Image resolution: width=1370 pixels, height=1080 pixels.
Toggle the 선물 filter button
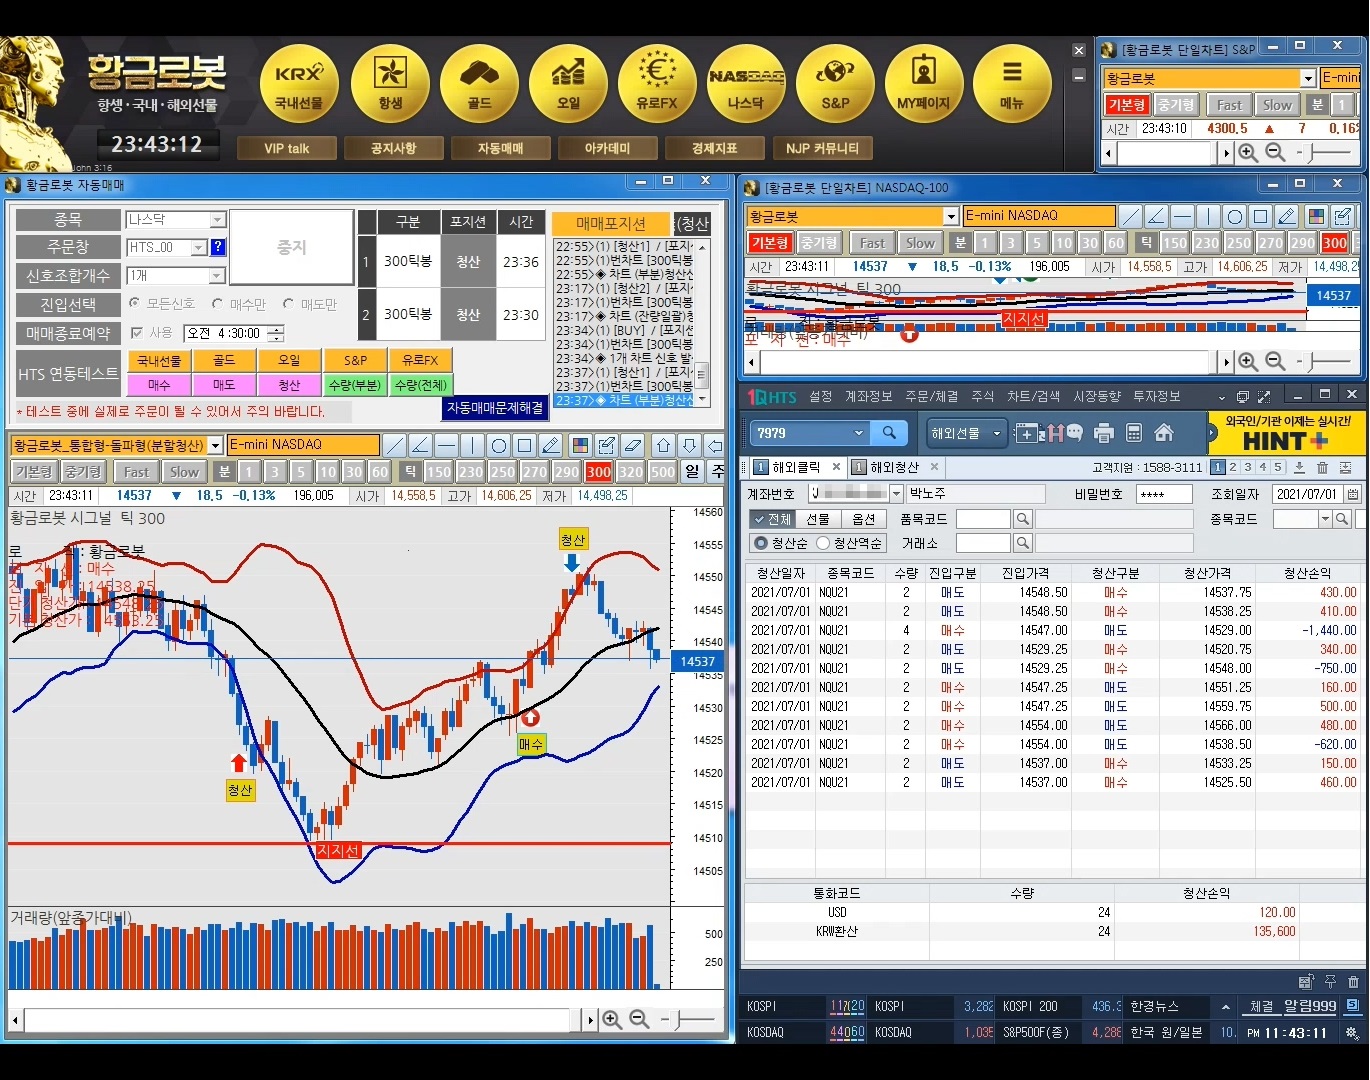pos(818,519)
